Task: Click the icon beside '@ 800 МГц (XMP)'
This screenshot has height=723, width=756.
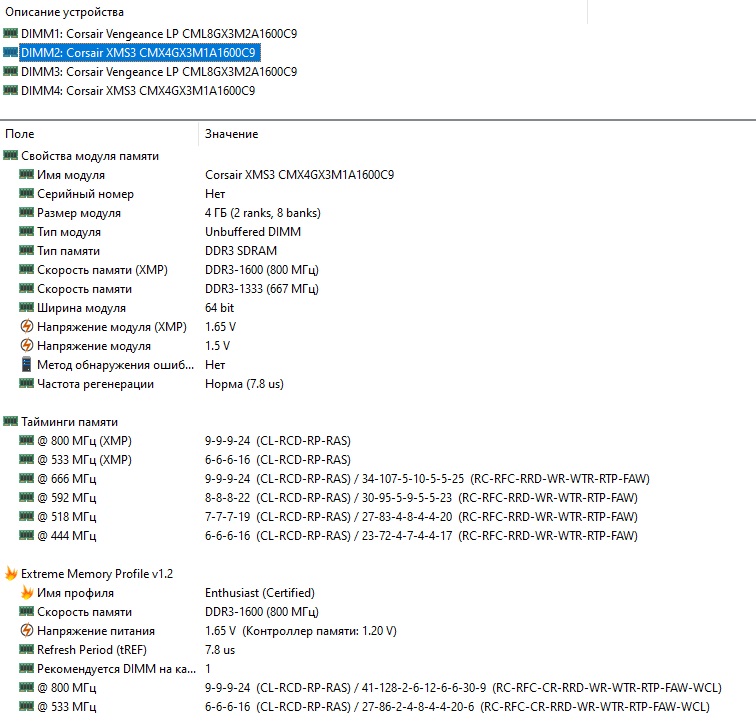Action: [x=27, y=440]
